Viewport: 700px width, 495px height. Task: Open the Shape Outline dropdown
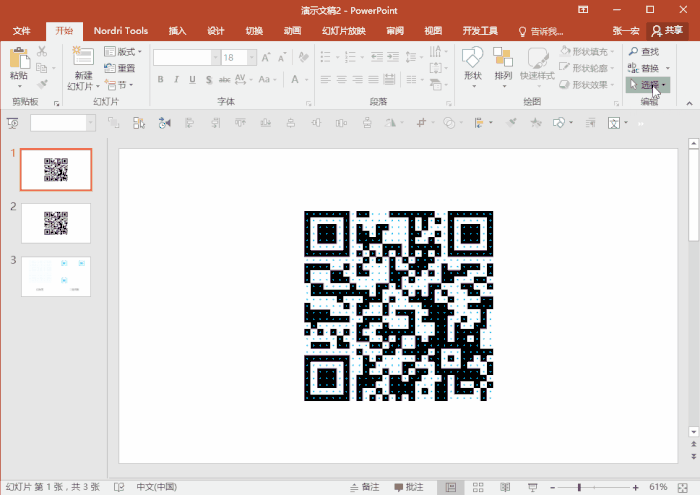[588, 68]
